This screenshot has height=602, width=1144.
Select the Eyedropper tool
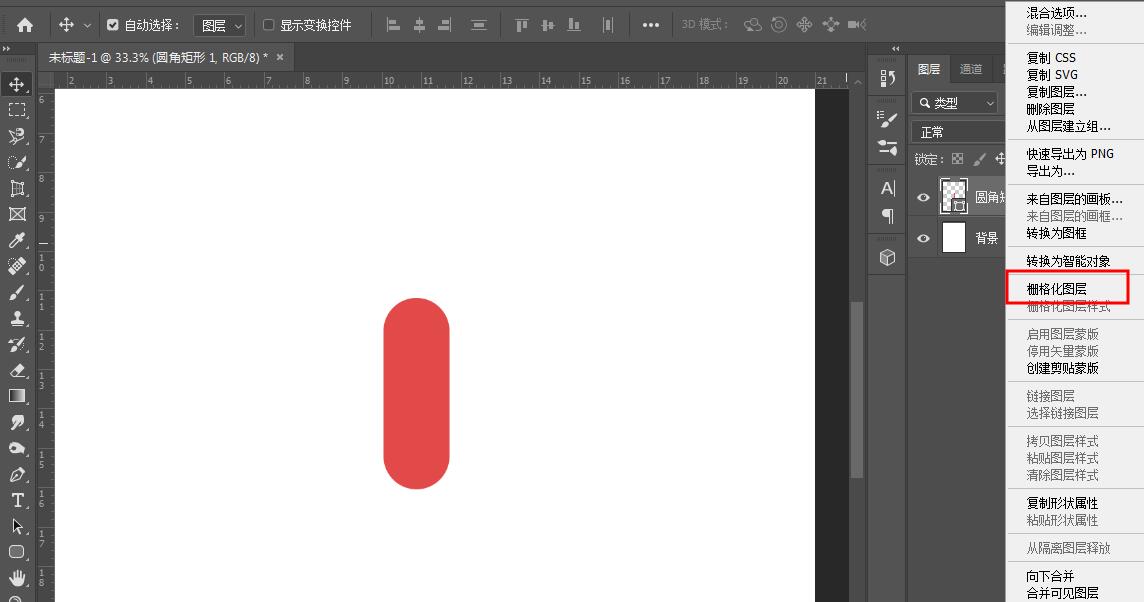pos(16,240)
